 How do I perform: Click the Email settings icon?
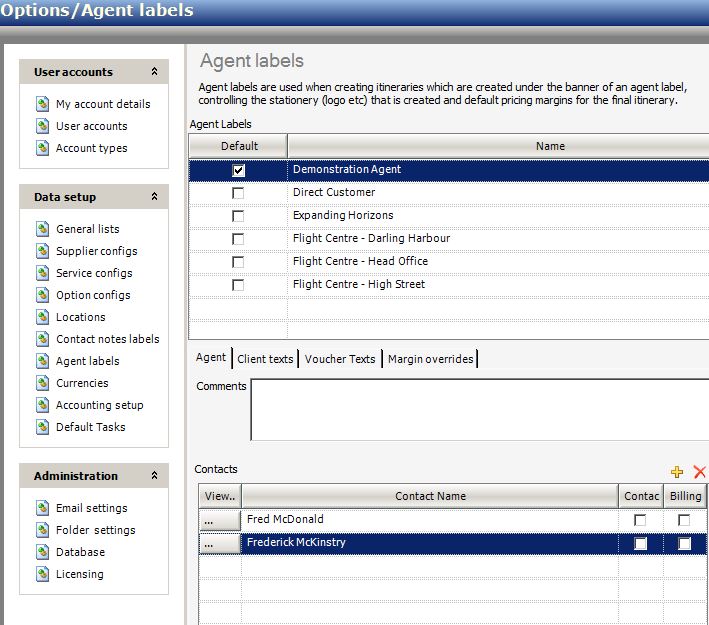[x=42, y=508]
